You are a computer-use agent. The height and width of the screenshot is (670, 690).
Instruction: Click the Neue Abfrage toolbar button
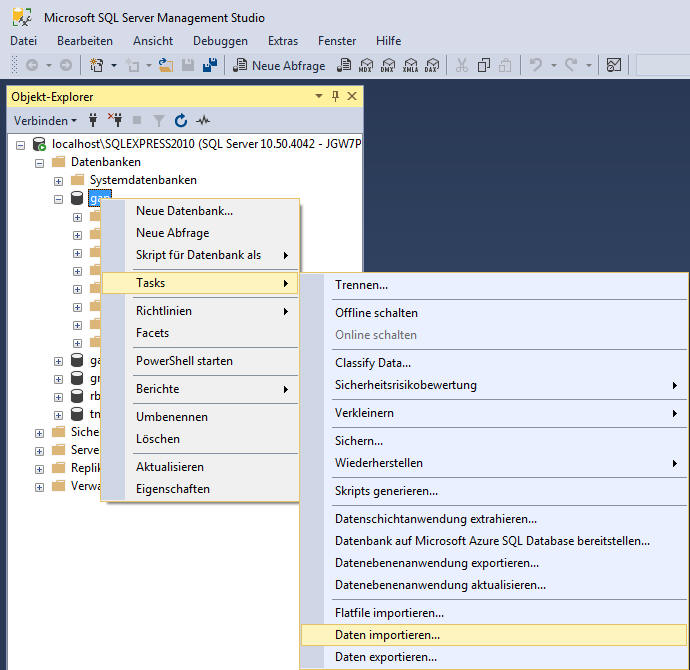pos(279,66)
